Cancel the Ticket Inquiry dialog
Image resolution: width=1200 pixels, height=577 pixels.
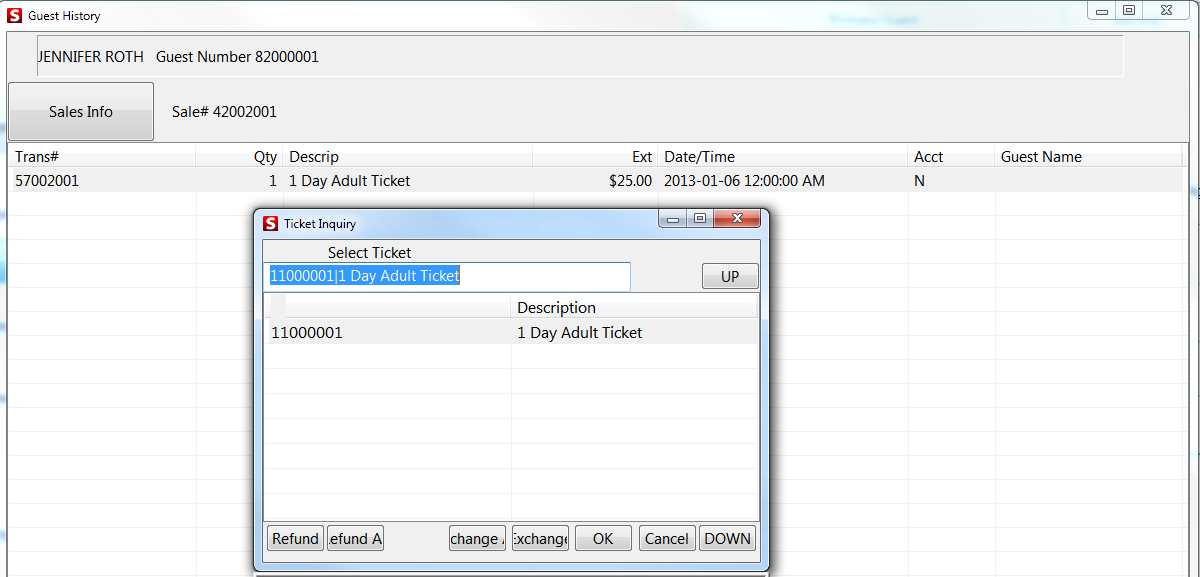pyautogui.click(x=666, y=538)
